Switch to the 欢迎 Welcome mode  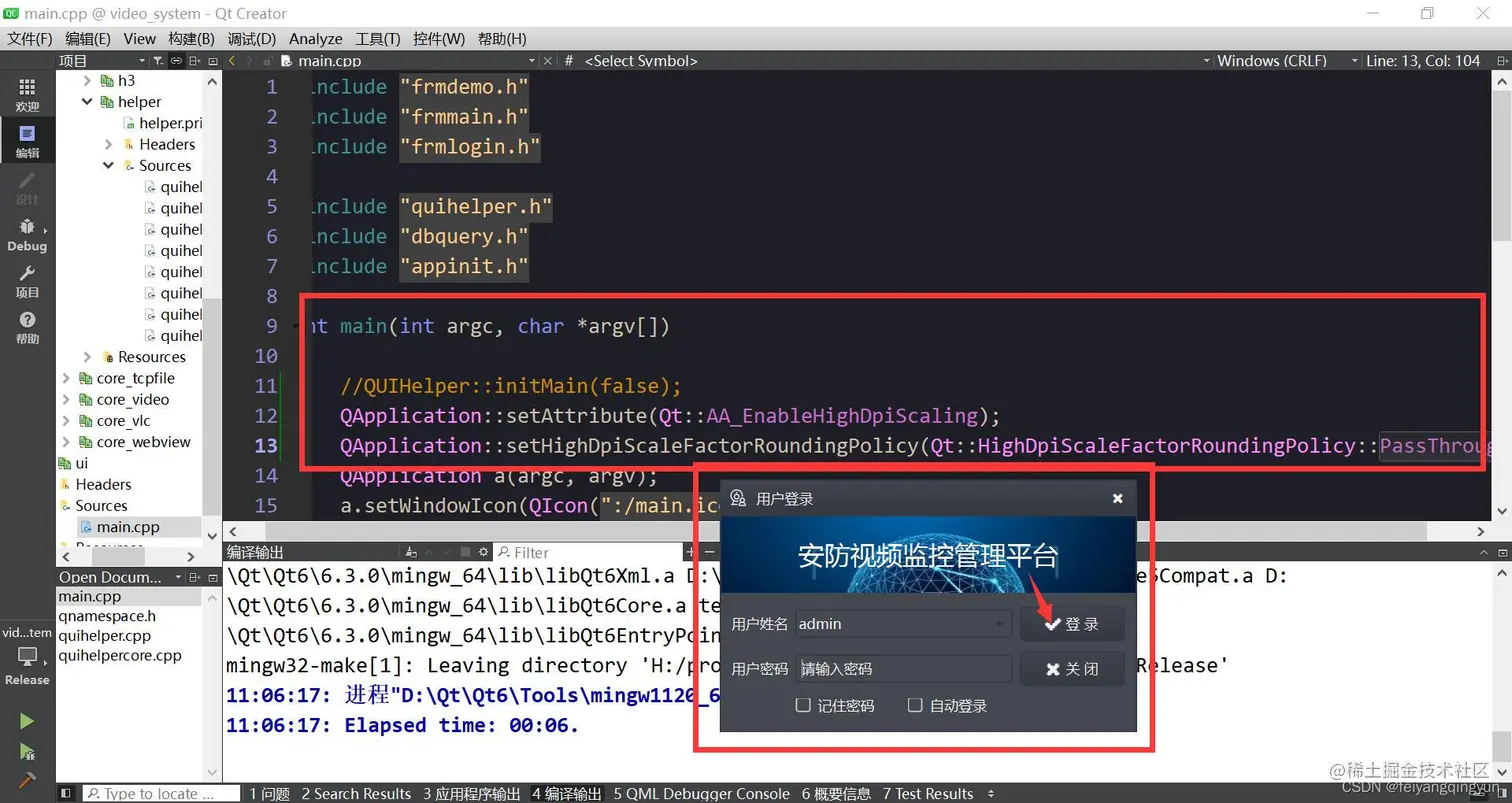[27, 93]
